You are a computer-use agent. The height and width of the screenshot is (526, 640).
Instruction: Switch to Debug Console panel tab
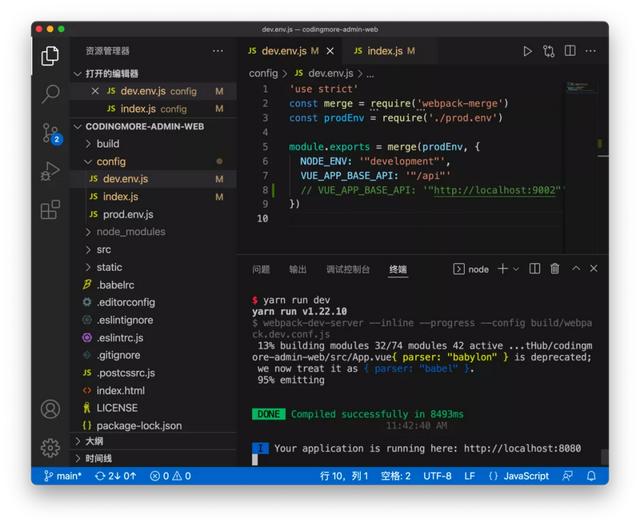click(348, 269)
